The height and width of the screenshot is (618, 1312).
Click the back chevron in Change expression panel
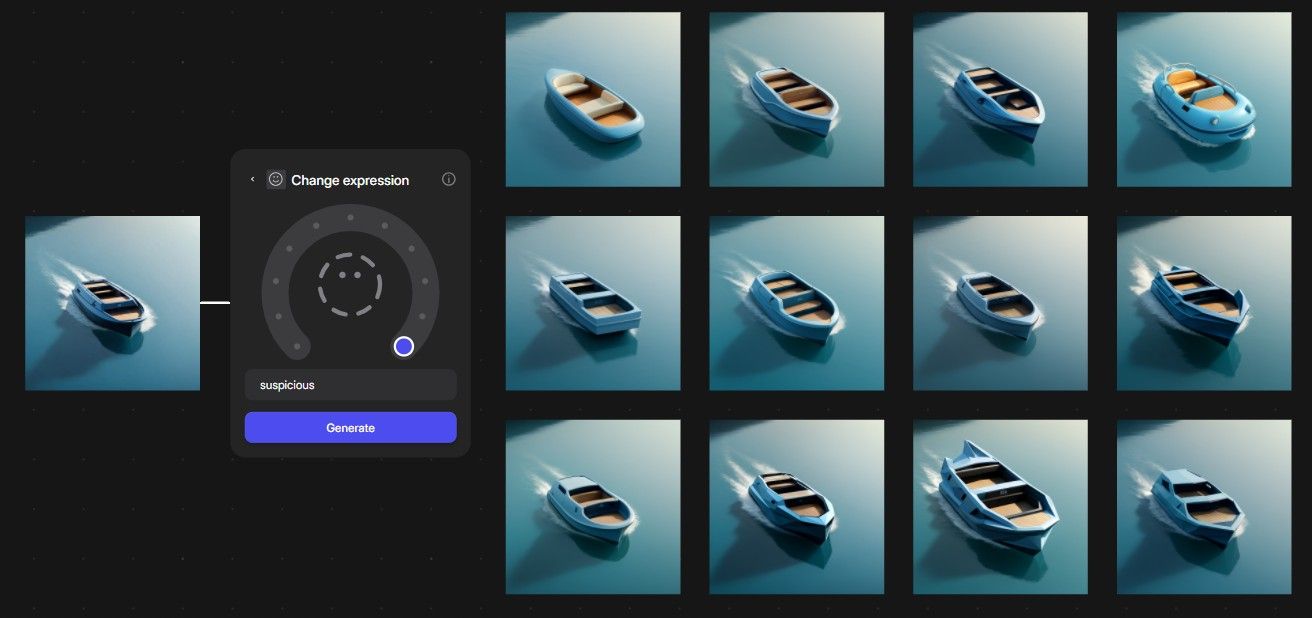tap(252, 180)
